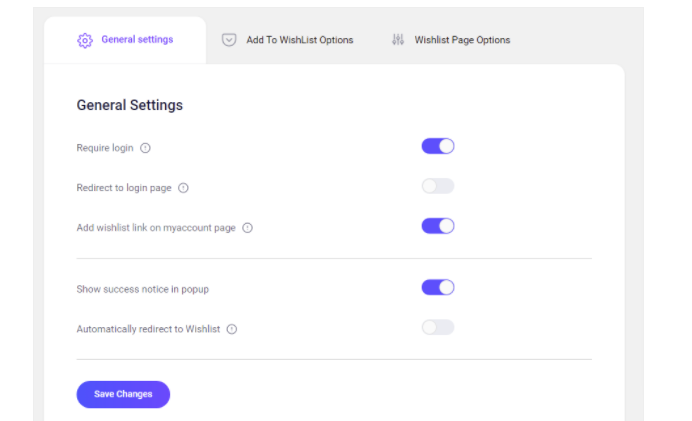
Task: Enable Automatically redirect to Wishlist switch
Action: 438,327
